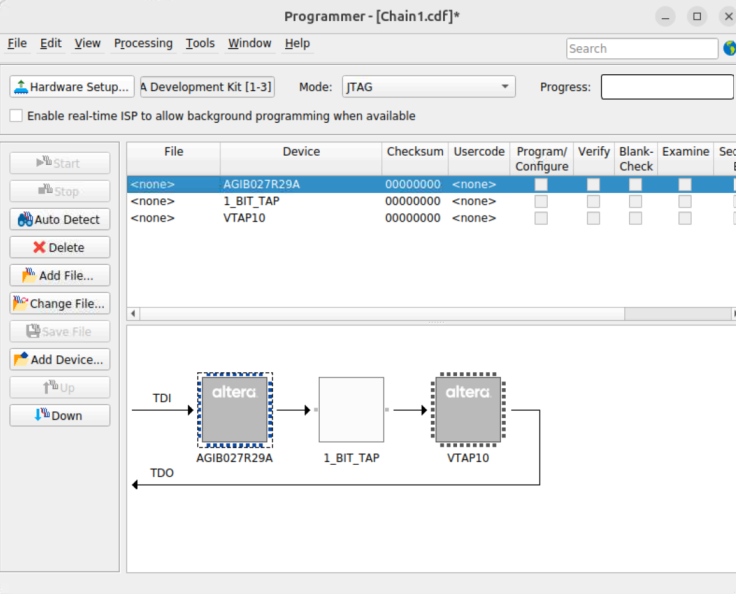736x594 pixels.
Task: Click the globe icon next to Search
Action: pos(729,48)
